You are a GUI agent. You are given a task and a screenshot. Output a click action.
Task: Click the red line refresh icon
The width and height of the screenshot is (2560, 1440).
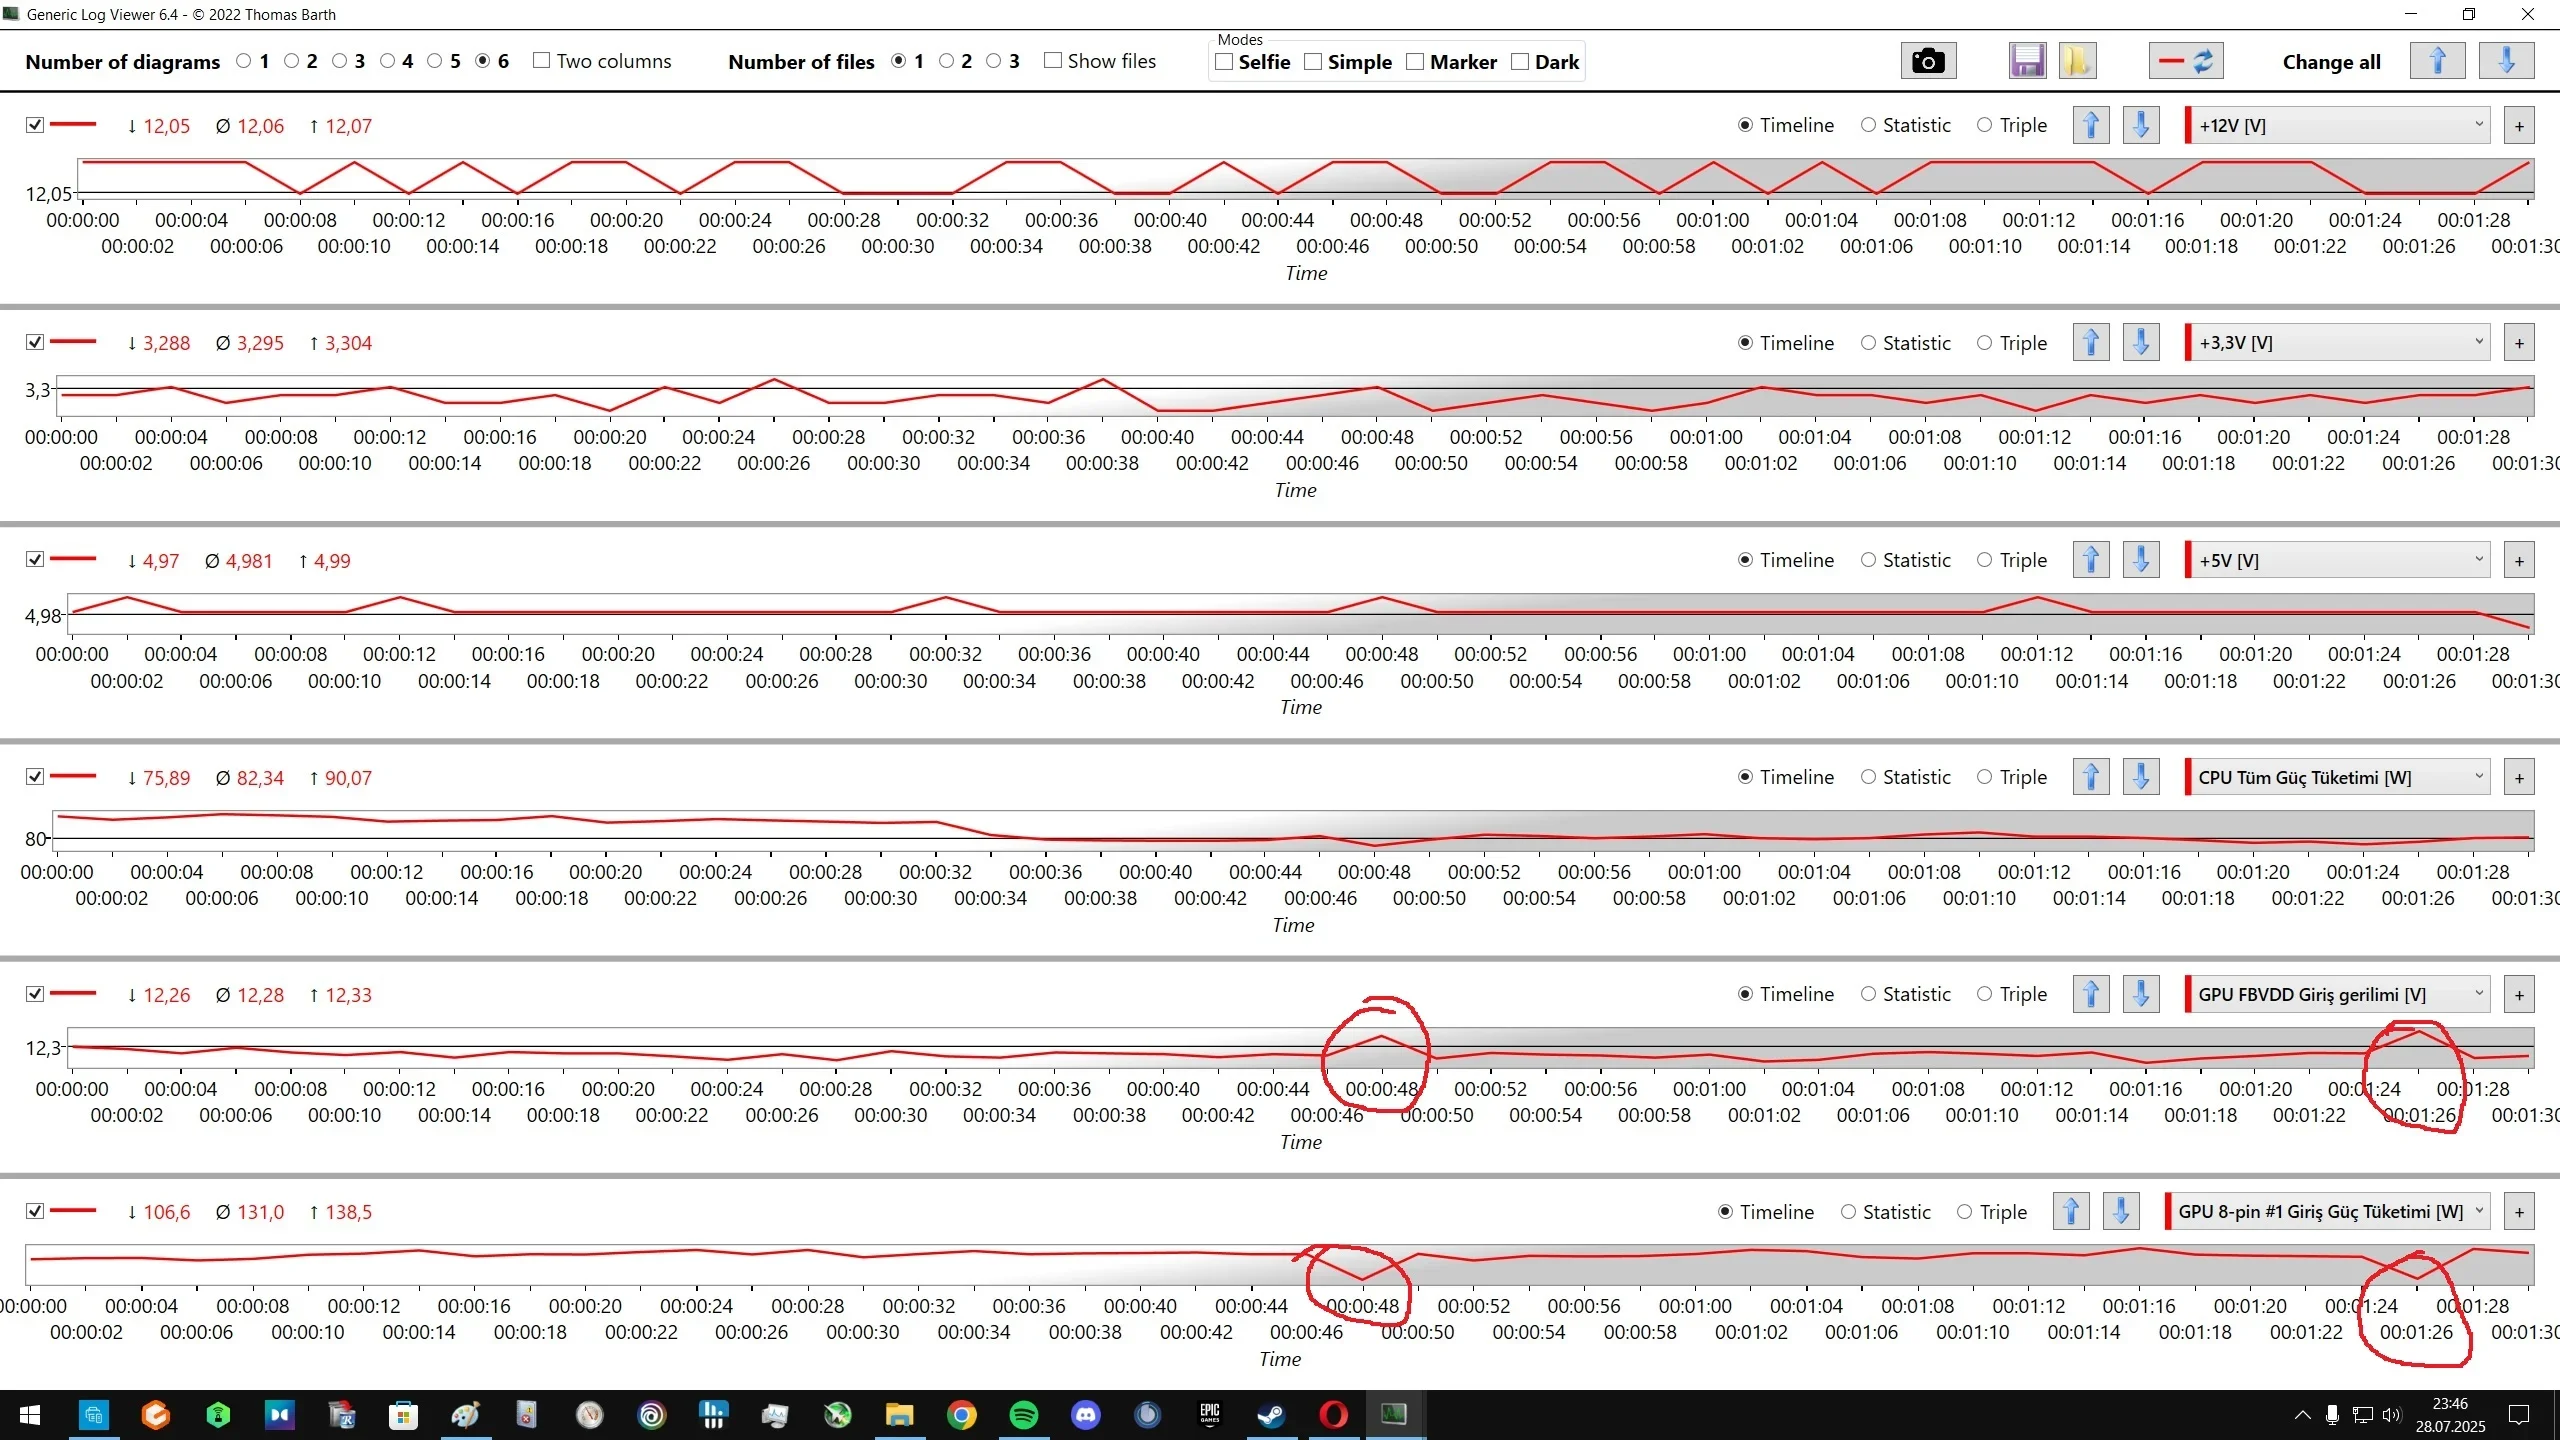[x=2186, y=61]
